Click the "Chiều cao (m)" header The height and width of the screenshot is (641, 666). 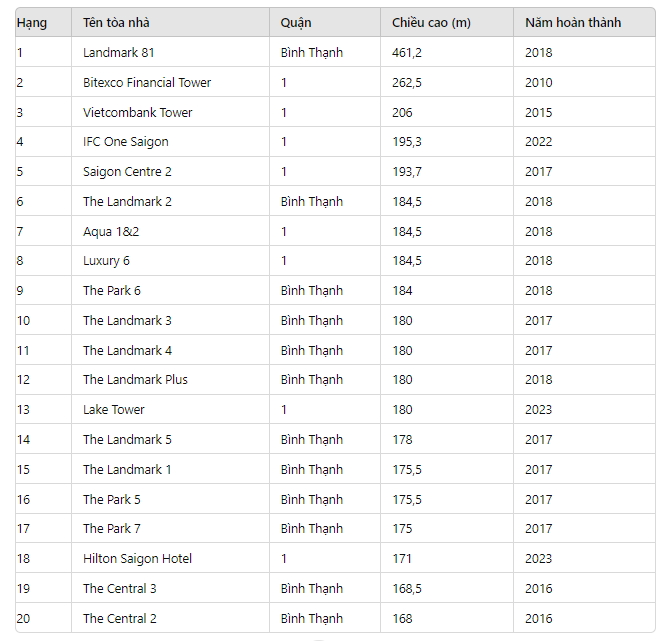click(x=431, y=22)
